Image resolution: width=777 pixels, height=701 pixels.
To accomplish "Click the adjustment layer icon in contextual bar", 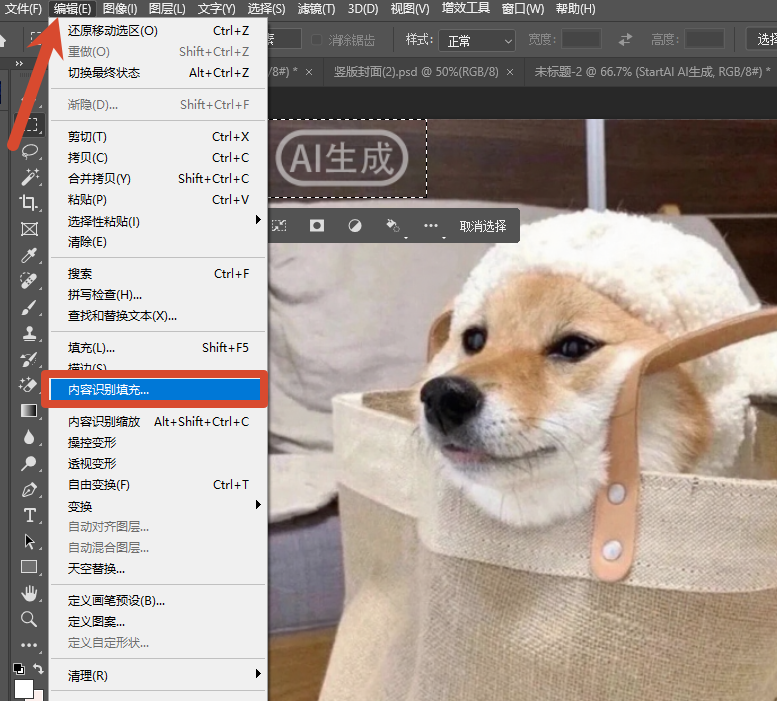I will click(x=355, y=226).
